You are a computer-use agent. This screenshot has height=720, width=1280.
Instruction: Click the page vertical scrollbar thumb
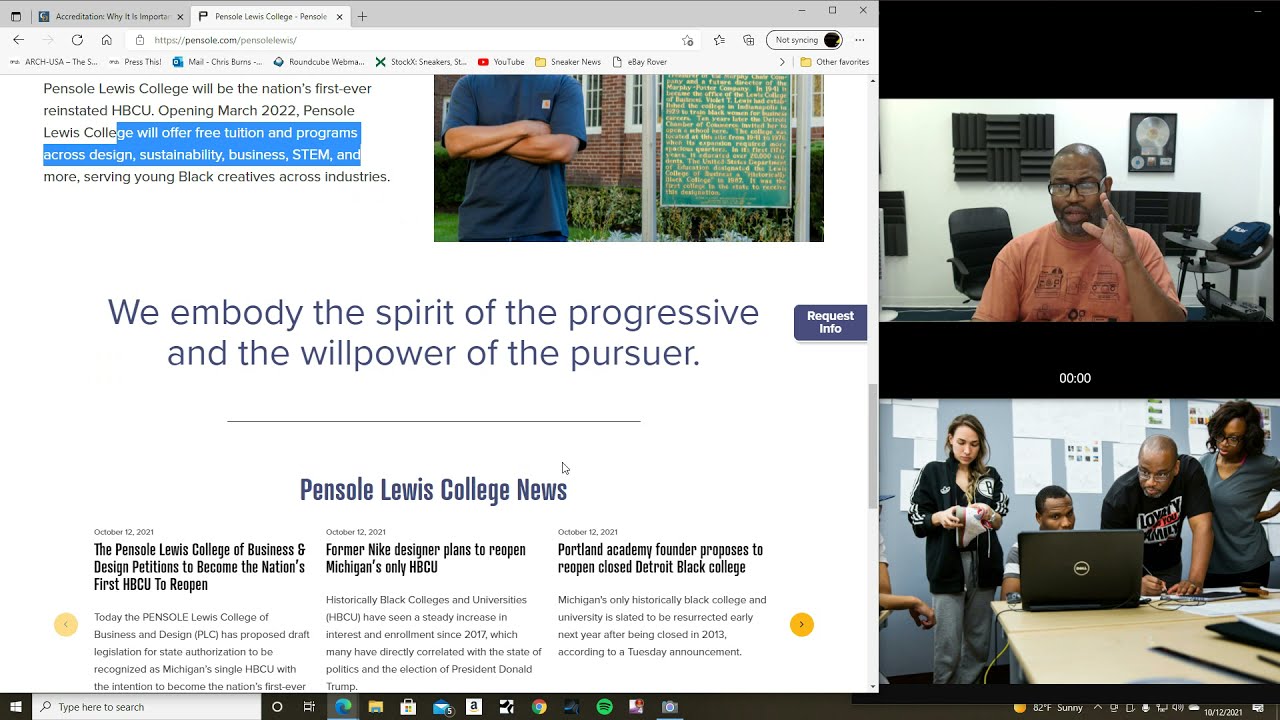(874, 445)
